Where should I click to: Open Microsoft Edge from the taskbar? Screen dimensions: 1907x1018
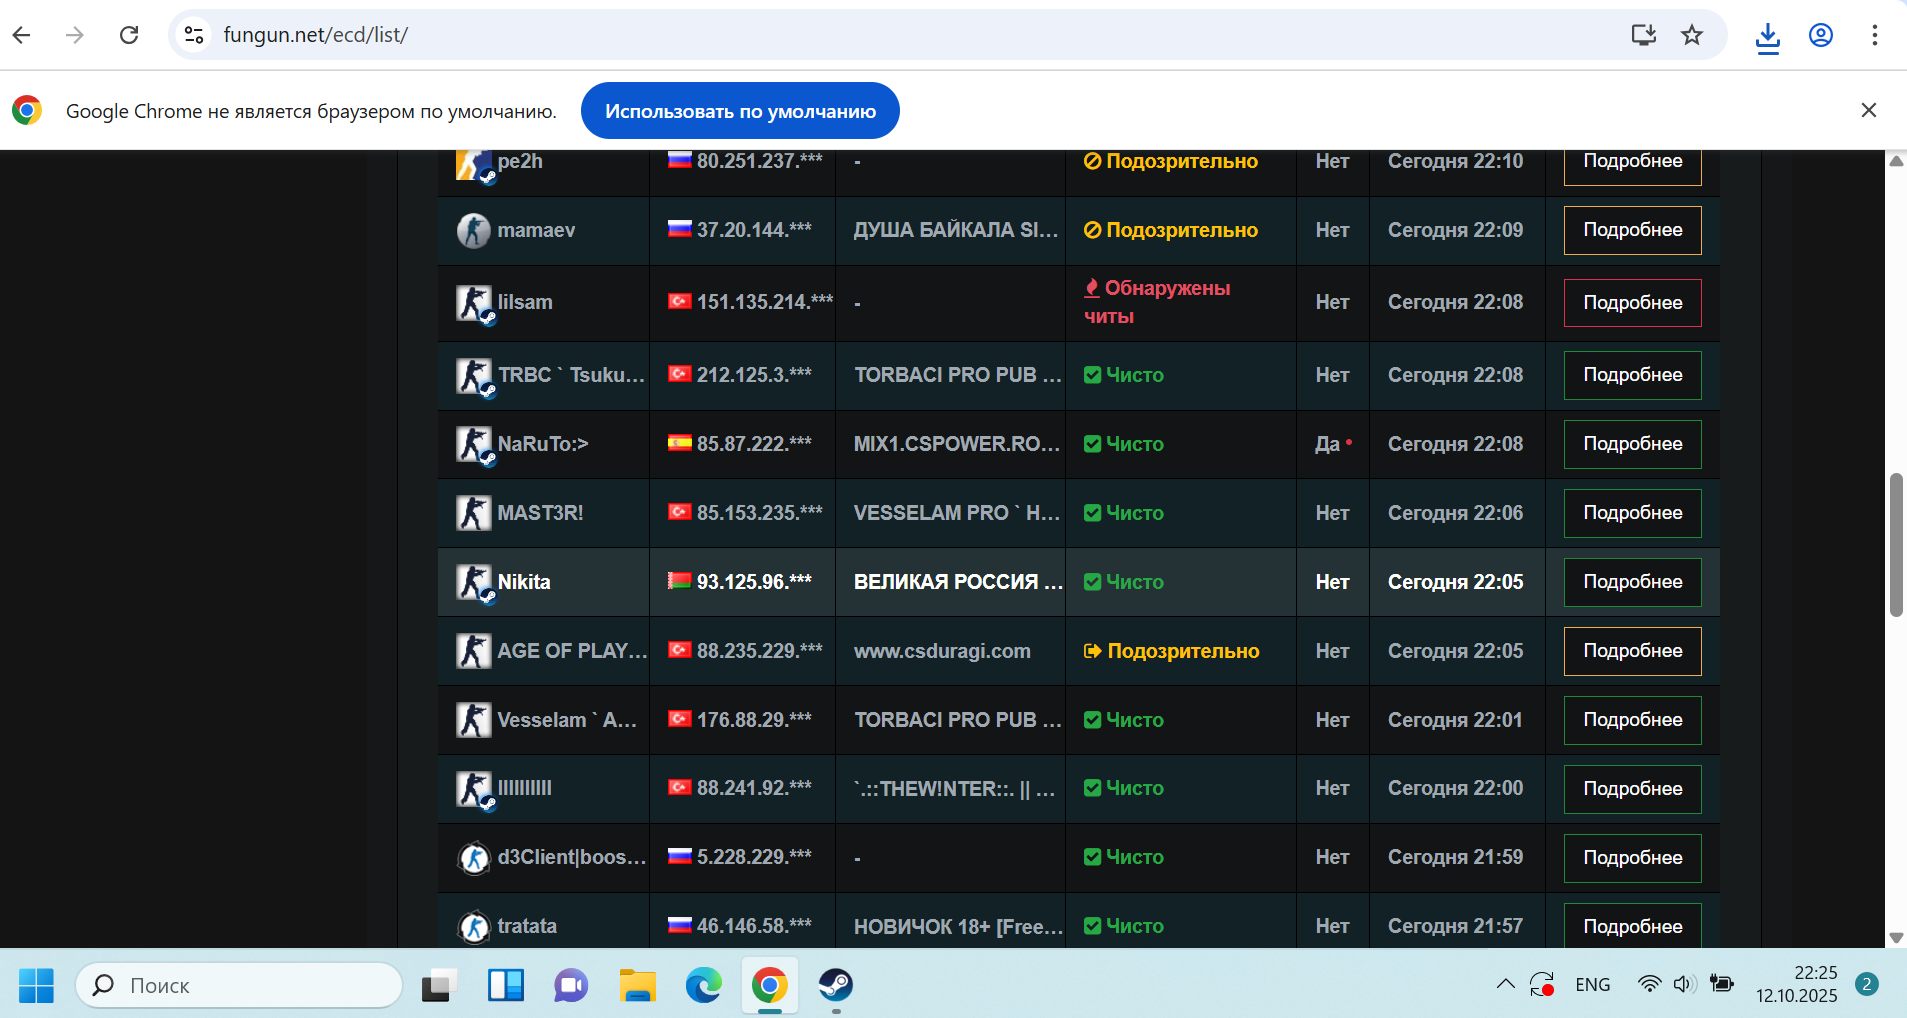703,985
